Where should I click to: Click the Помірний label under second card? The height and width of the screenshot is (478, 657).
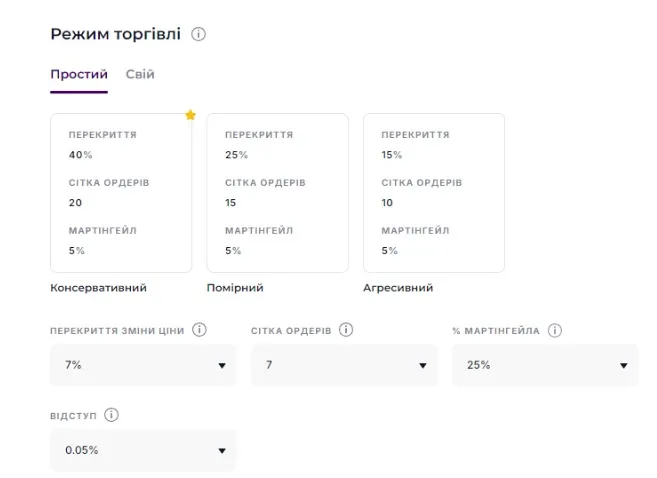tap(235, 288)
